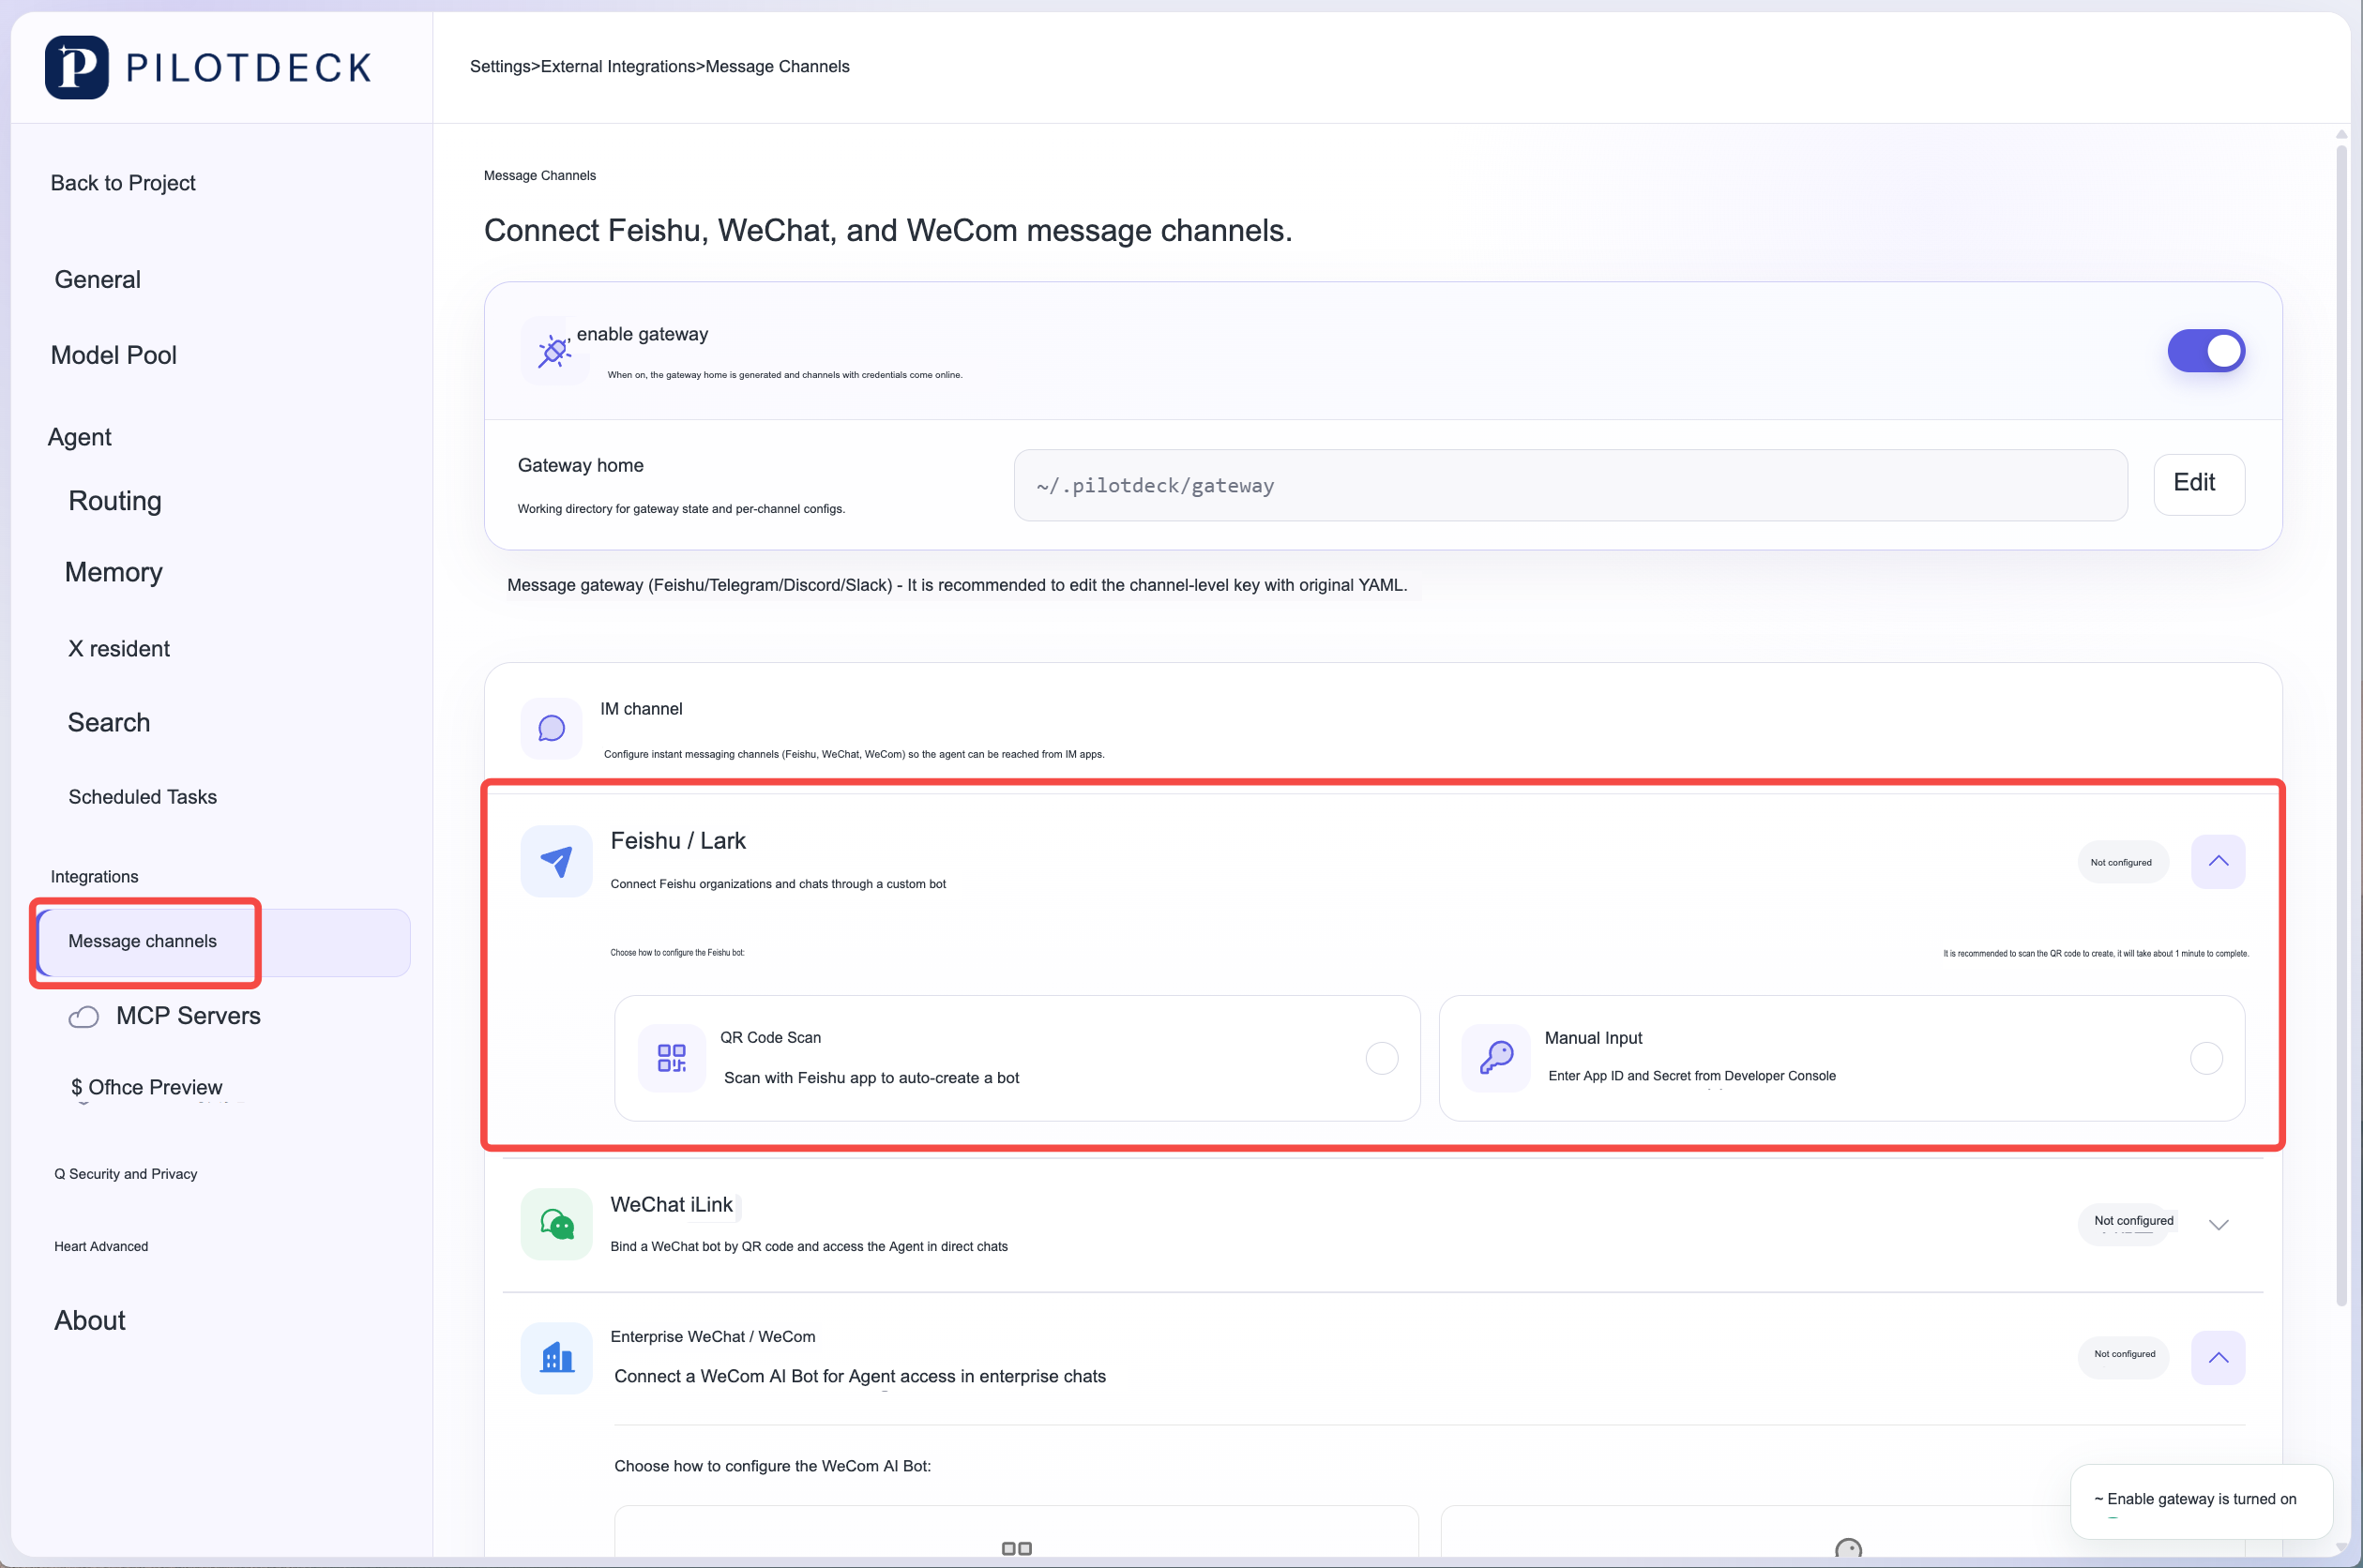The height and width of the screenshot is (1568, 2363).
Task: Click the enable gateway plug icon
Action: (x=553, y=351)
